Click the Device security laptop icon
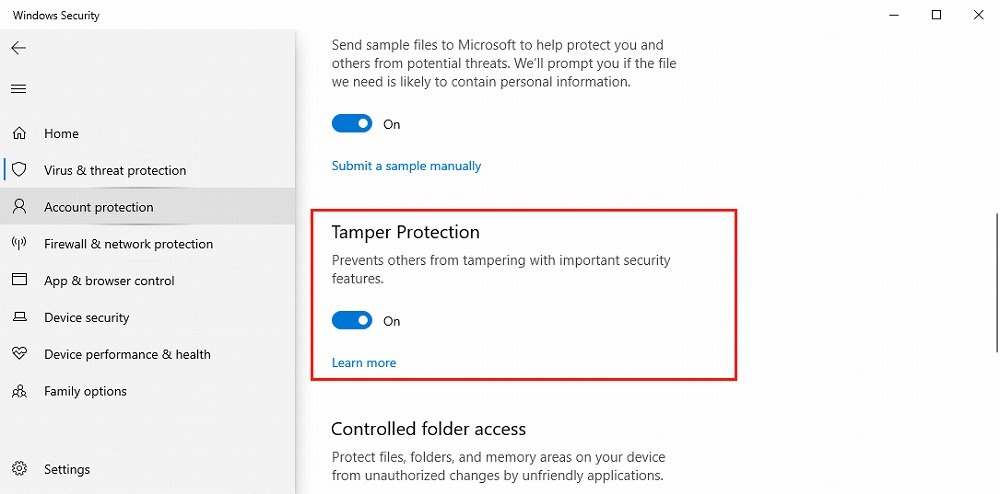 point(19,318)
